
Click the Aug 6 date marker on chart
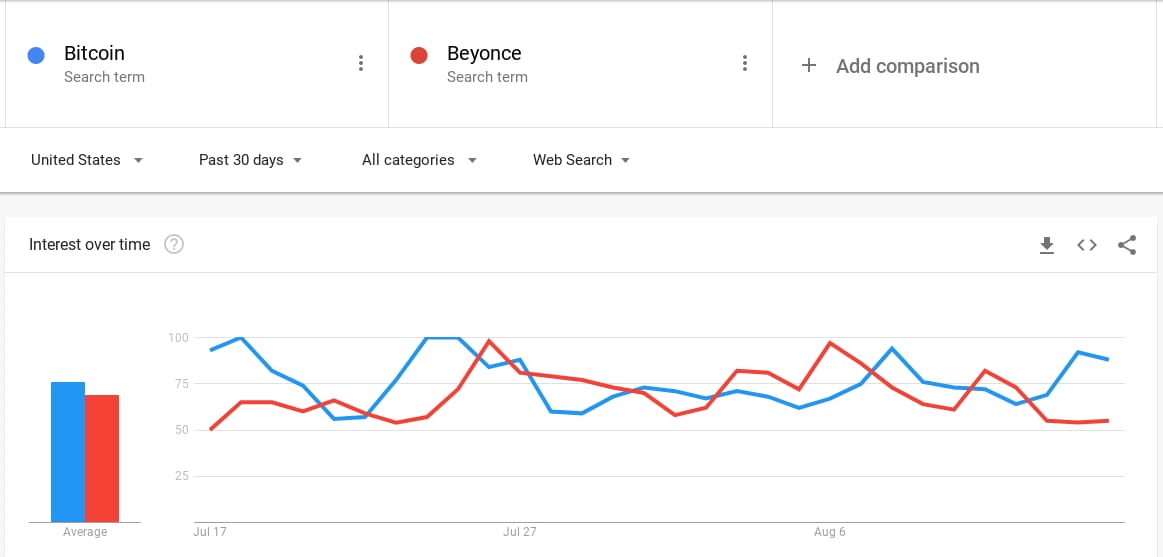pos(830,532)
